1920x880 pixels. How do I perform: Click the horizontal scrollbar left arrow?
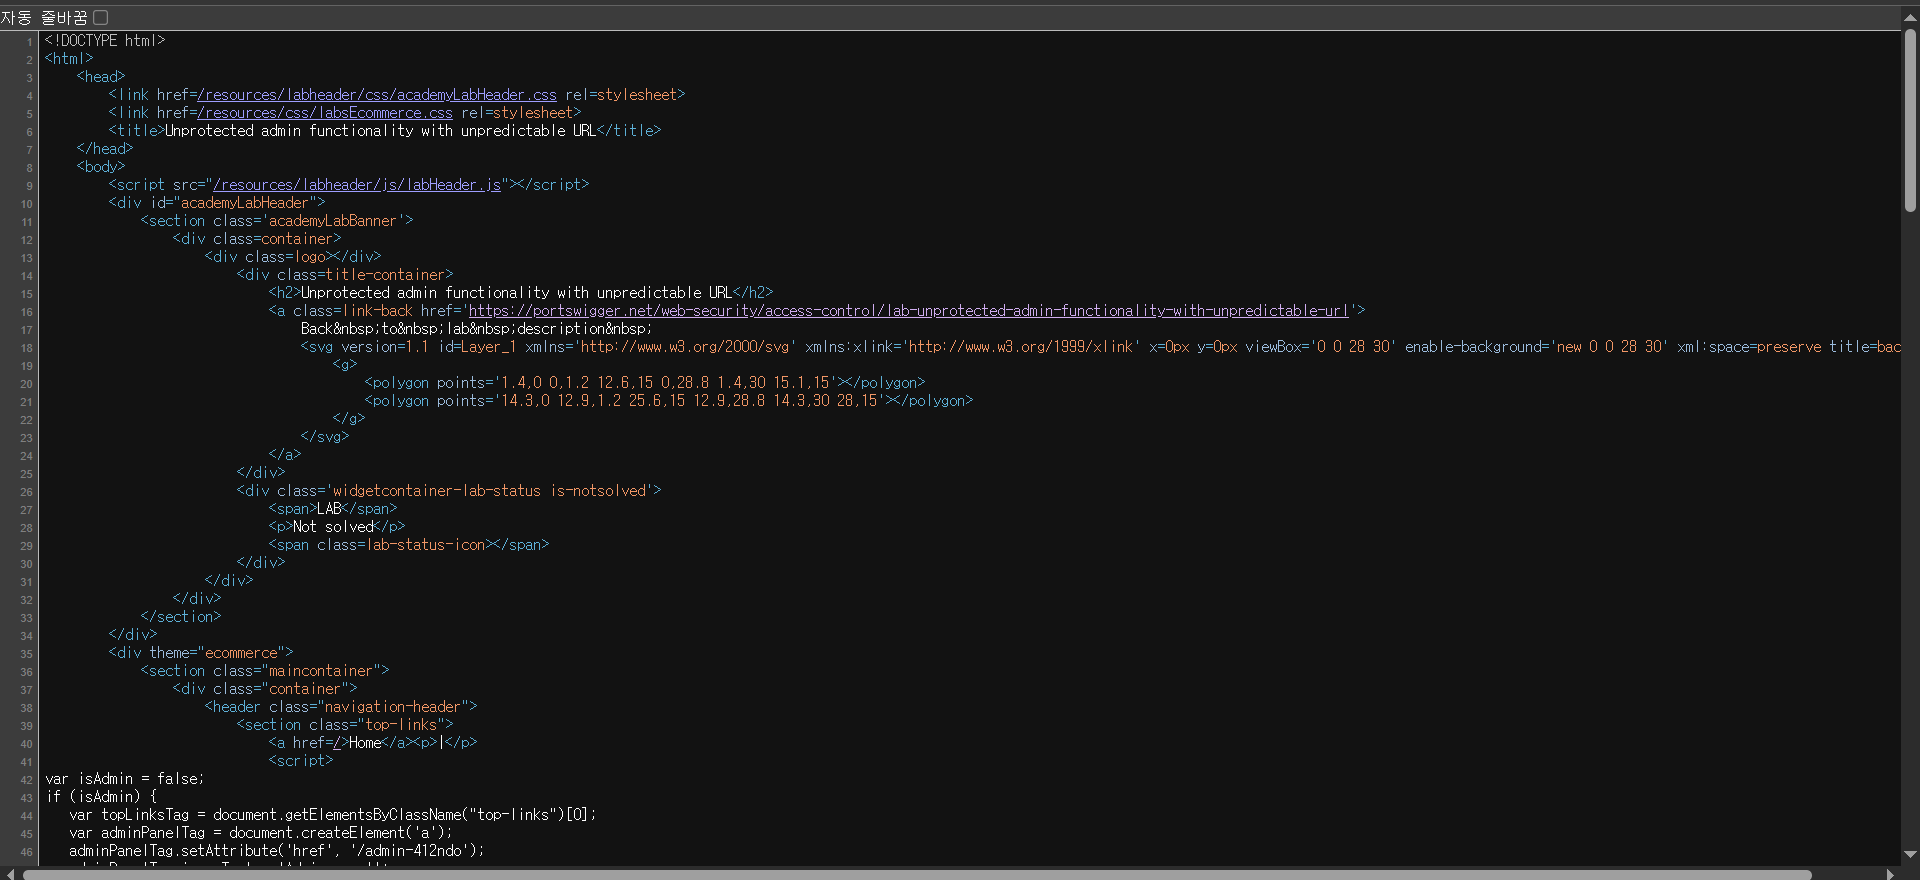pos(9,874)
